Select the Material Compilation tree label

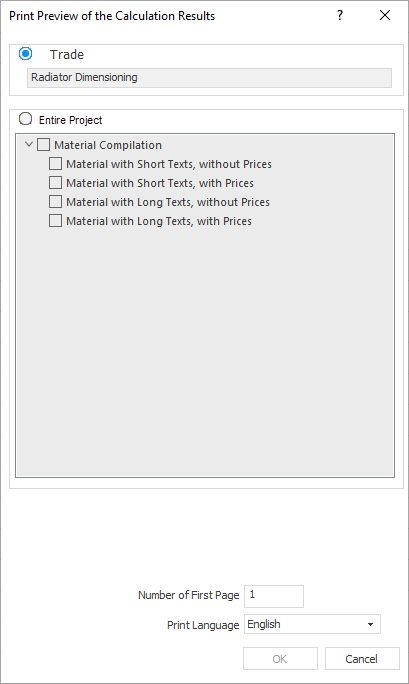coord(108,145)
